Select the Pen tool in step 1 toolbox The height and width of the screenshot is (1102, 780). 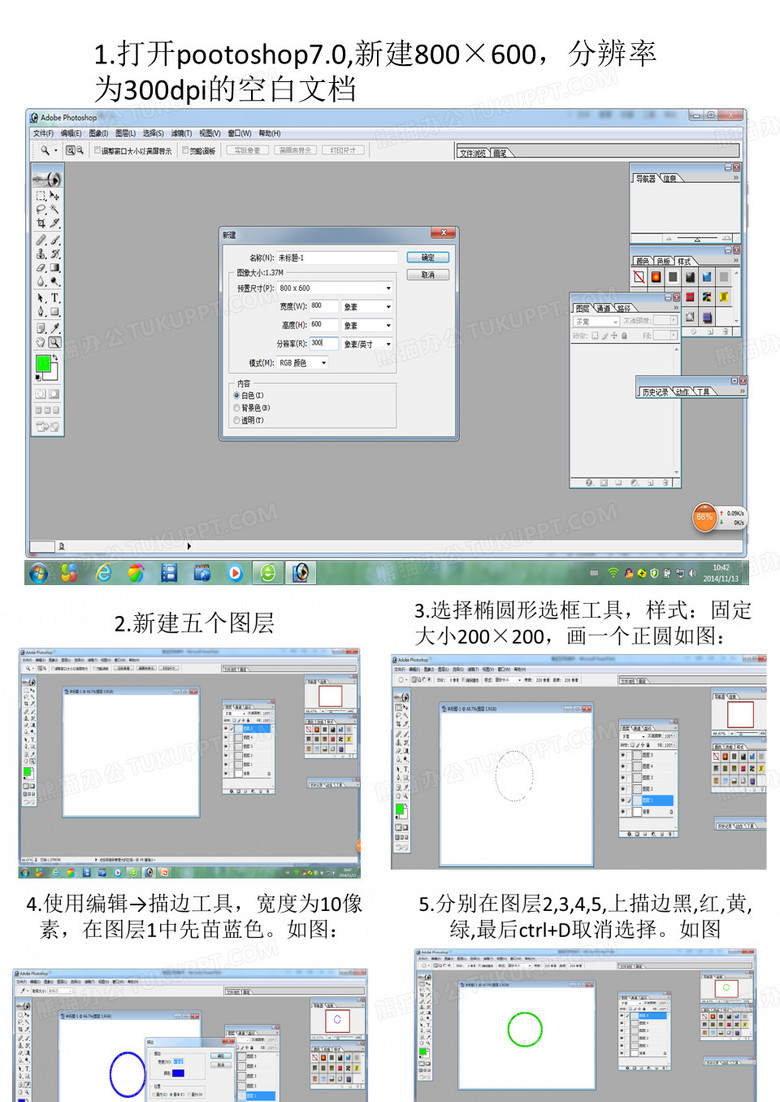[41, 311]
